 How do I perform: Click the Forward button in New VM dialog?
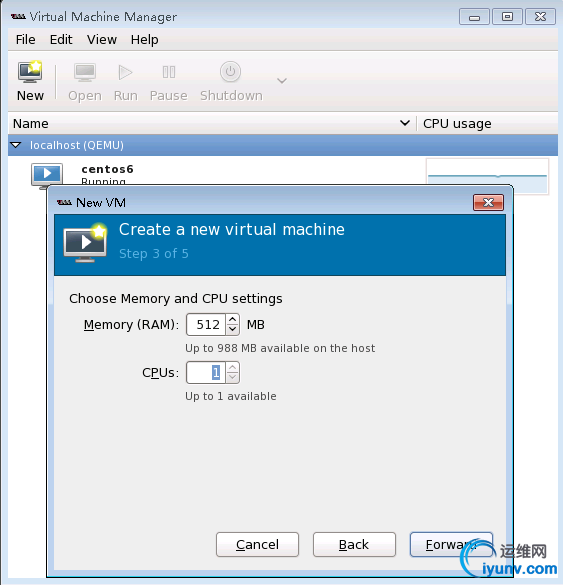pos(451,545)
